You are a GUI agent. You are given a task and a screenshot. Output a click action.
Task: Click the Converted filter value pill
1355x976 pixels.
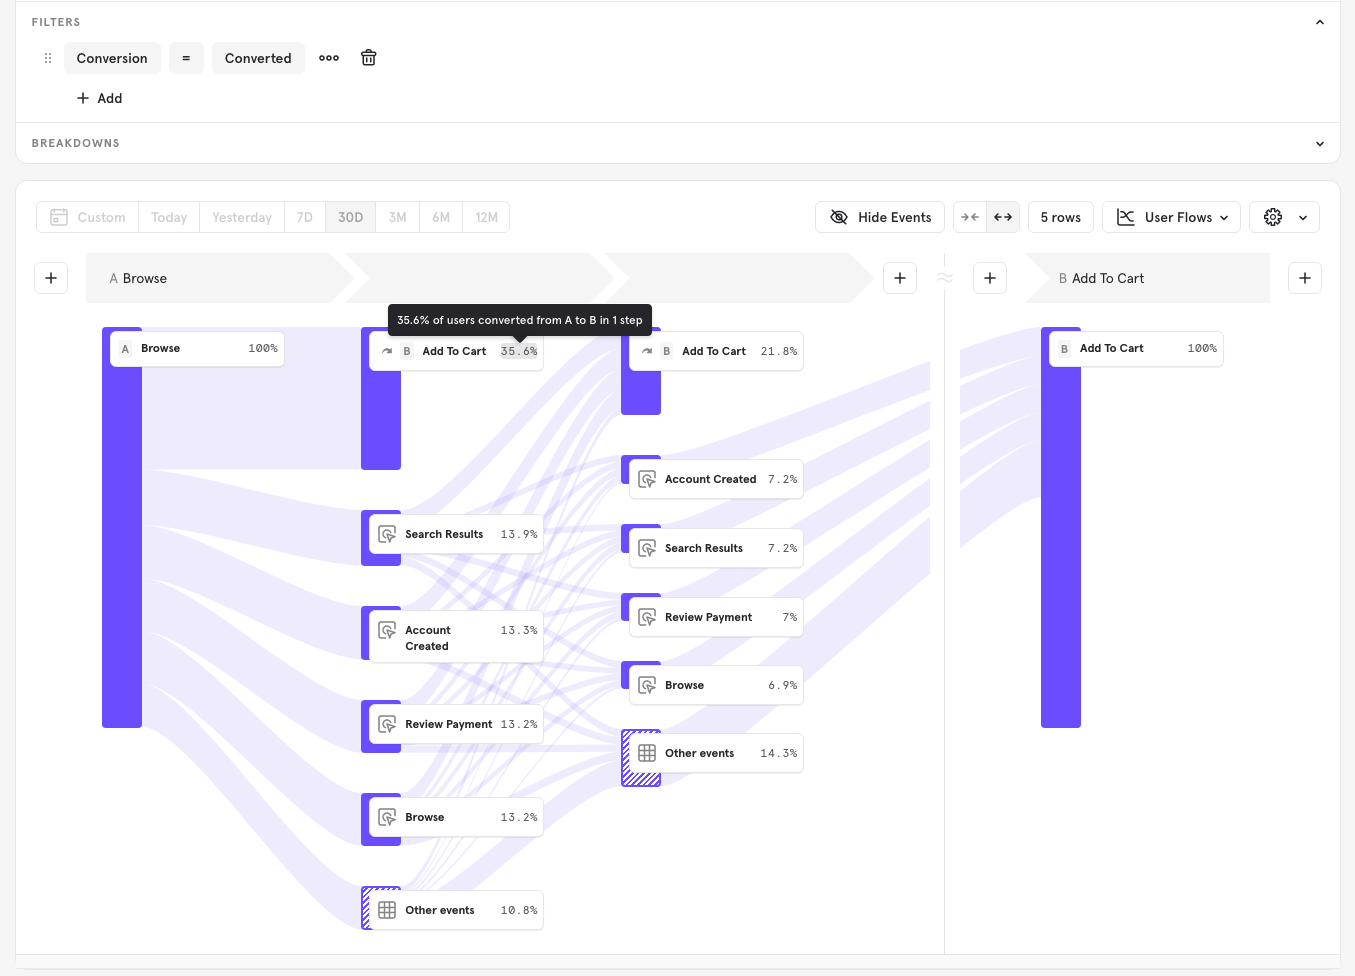(x=258, y=57)
